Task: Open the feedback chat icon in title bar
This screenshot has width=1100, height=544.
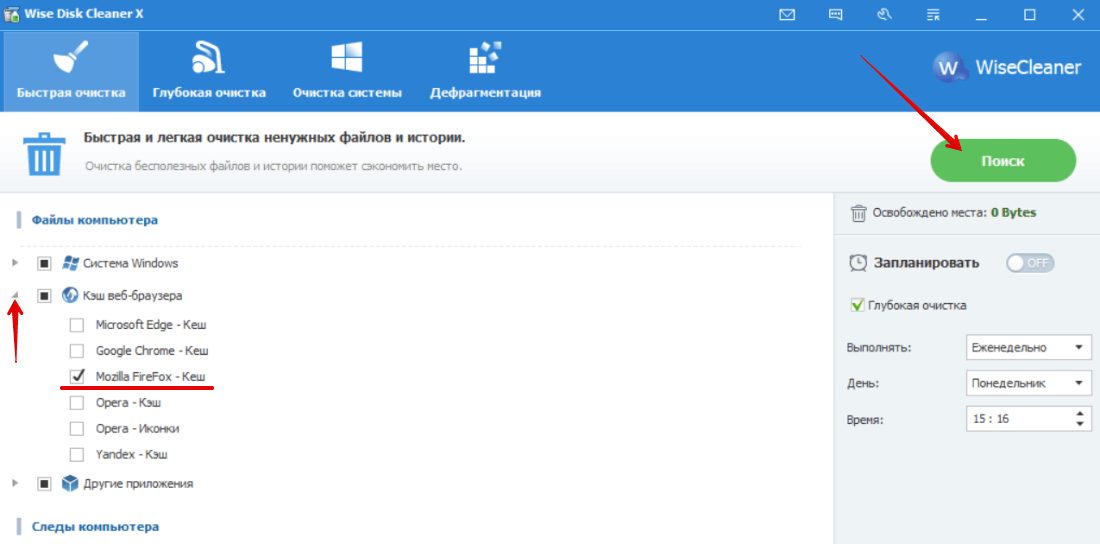Action: coord(836,15)
